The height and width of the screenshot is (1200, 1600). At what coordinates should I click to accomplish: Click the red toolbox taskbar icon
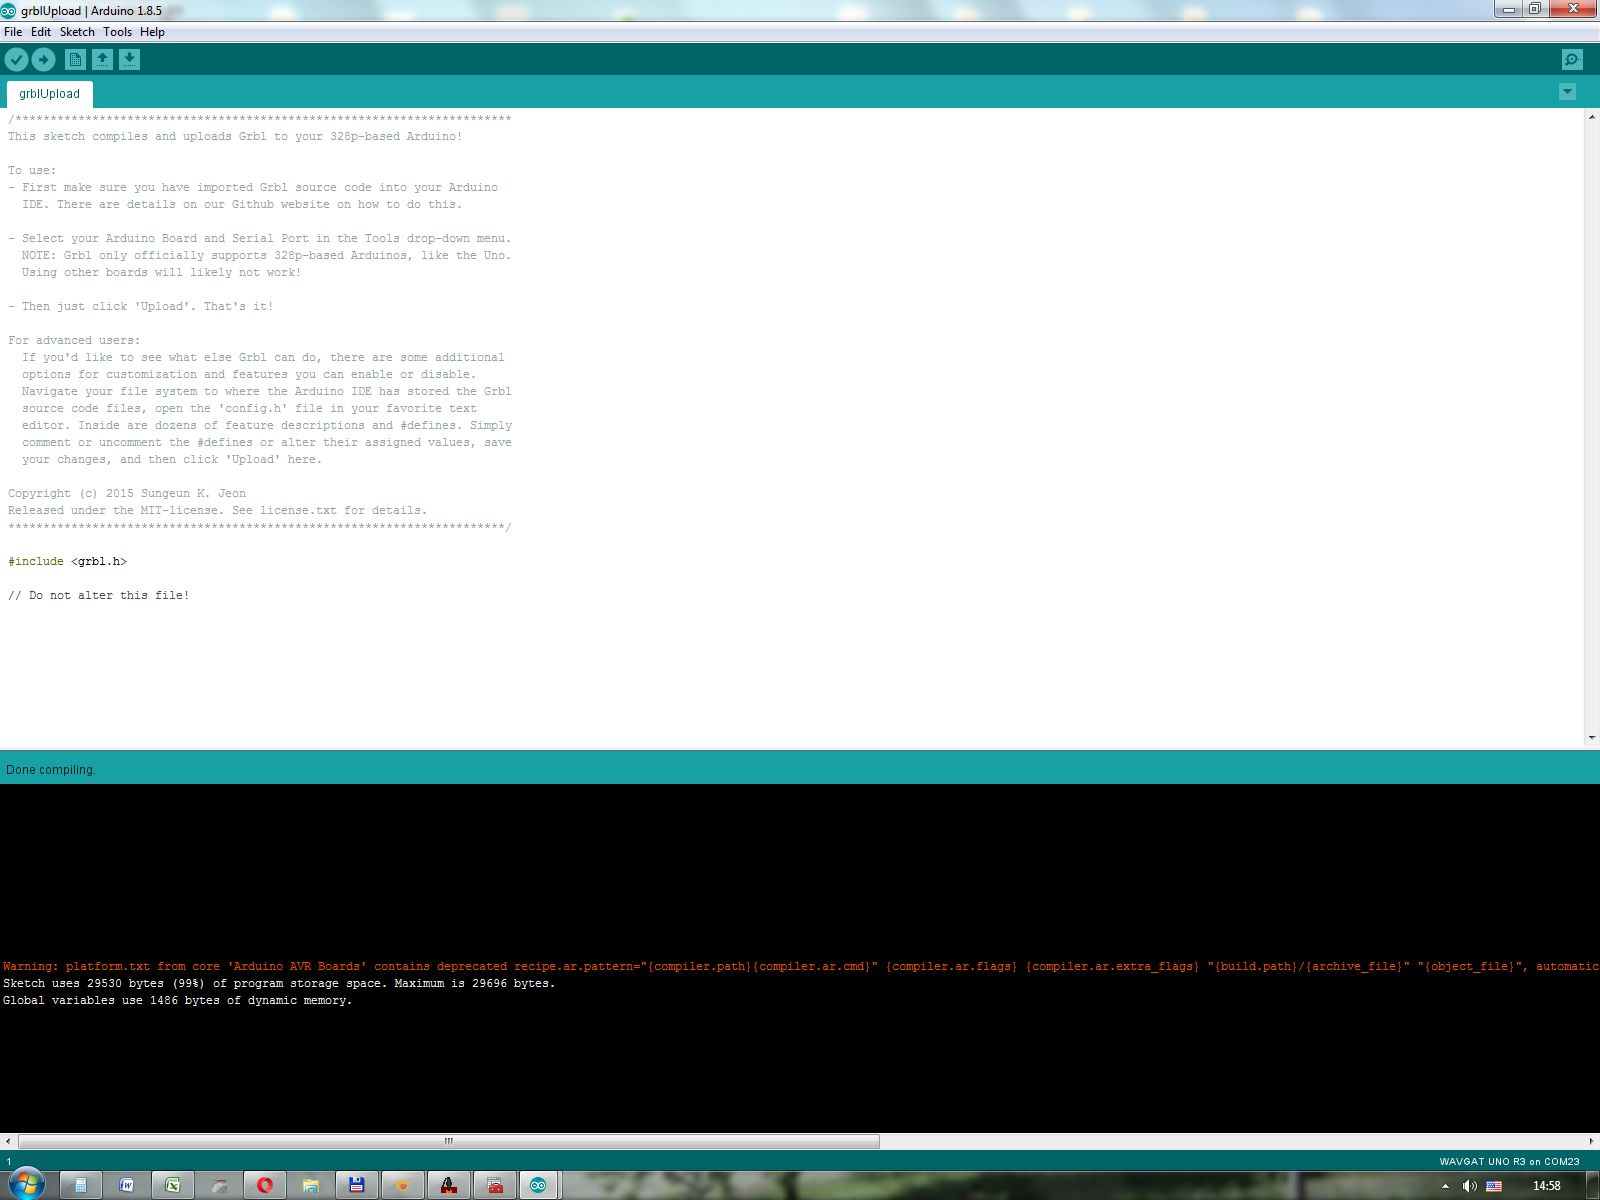coord(495,1186)
